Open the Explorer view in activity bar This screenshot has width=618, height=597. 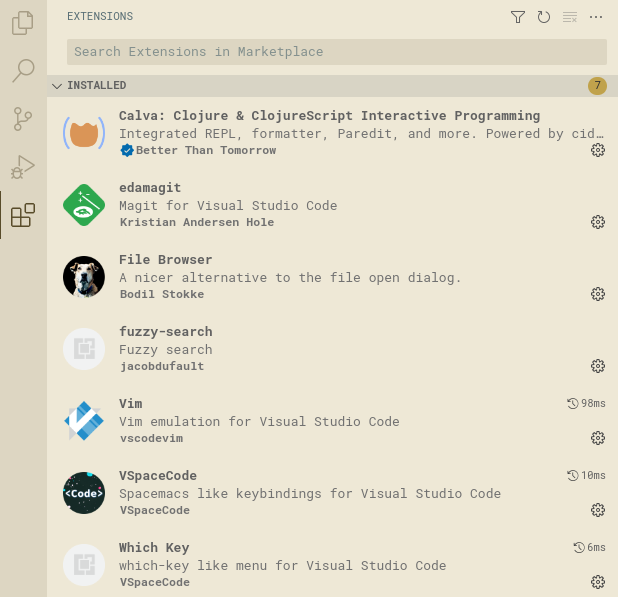pos(22,23)
